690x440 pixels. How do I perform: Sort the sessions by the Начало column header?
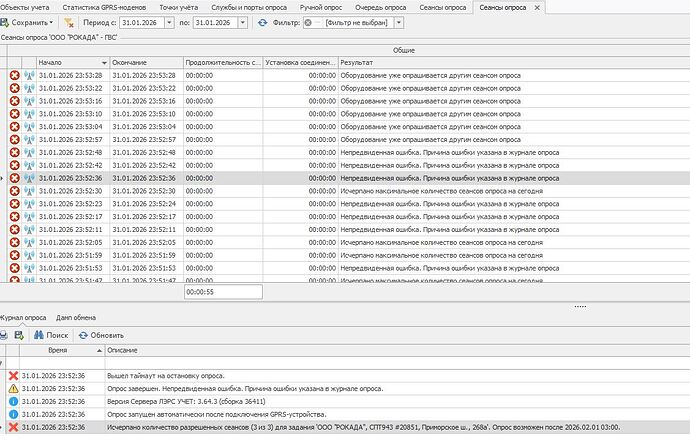(x=70, y=63)
